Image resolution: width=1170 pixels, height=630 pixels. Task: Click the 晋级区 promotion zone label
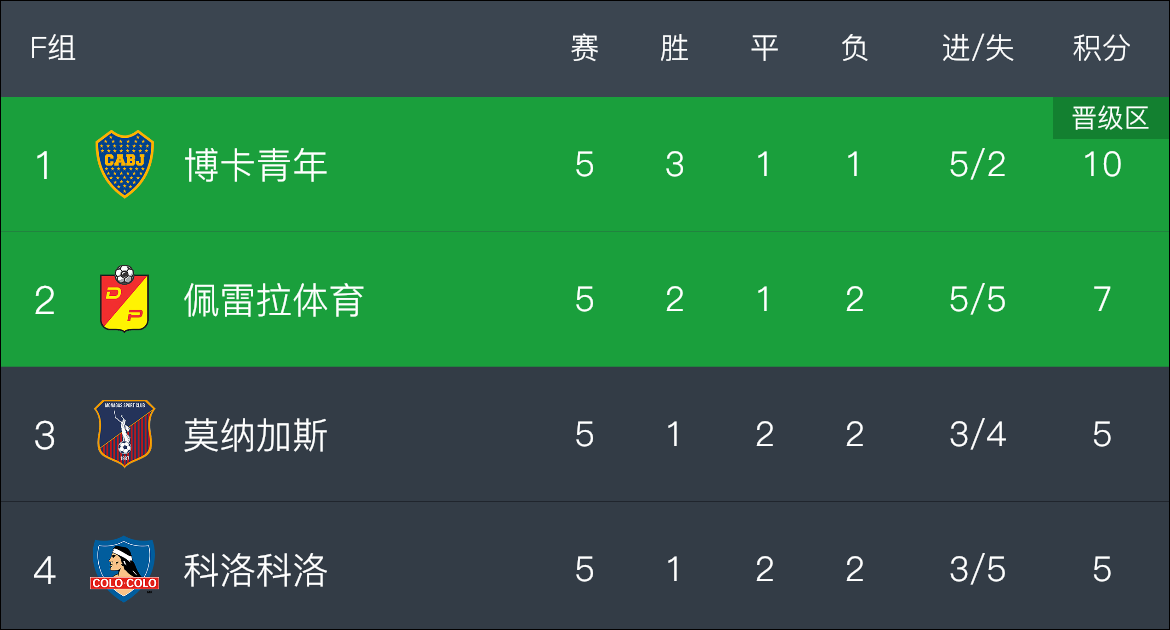click(1110, 118)
